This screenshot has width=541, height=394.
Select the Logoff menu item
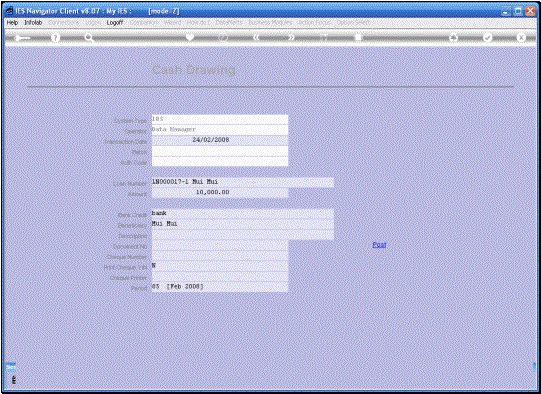[115, 22]
